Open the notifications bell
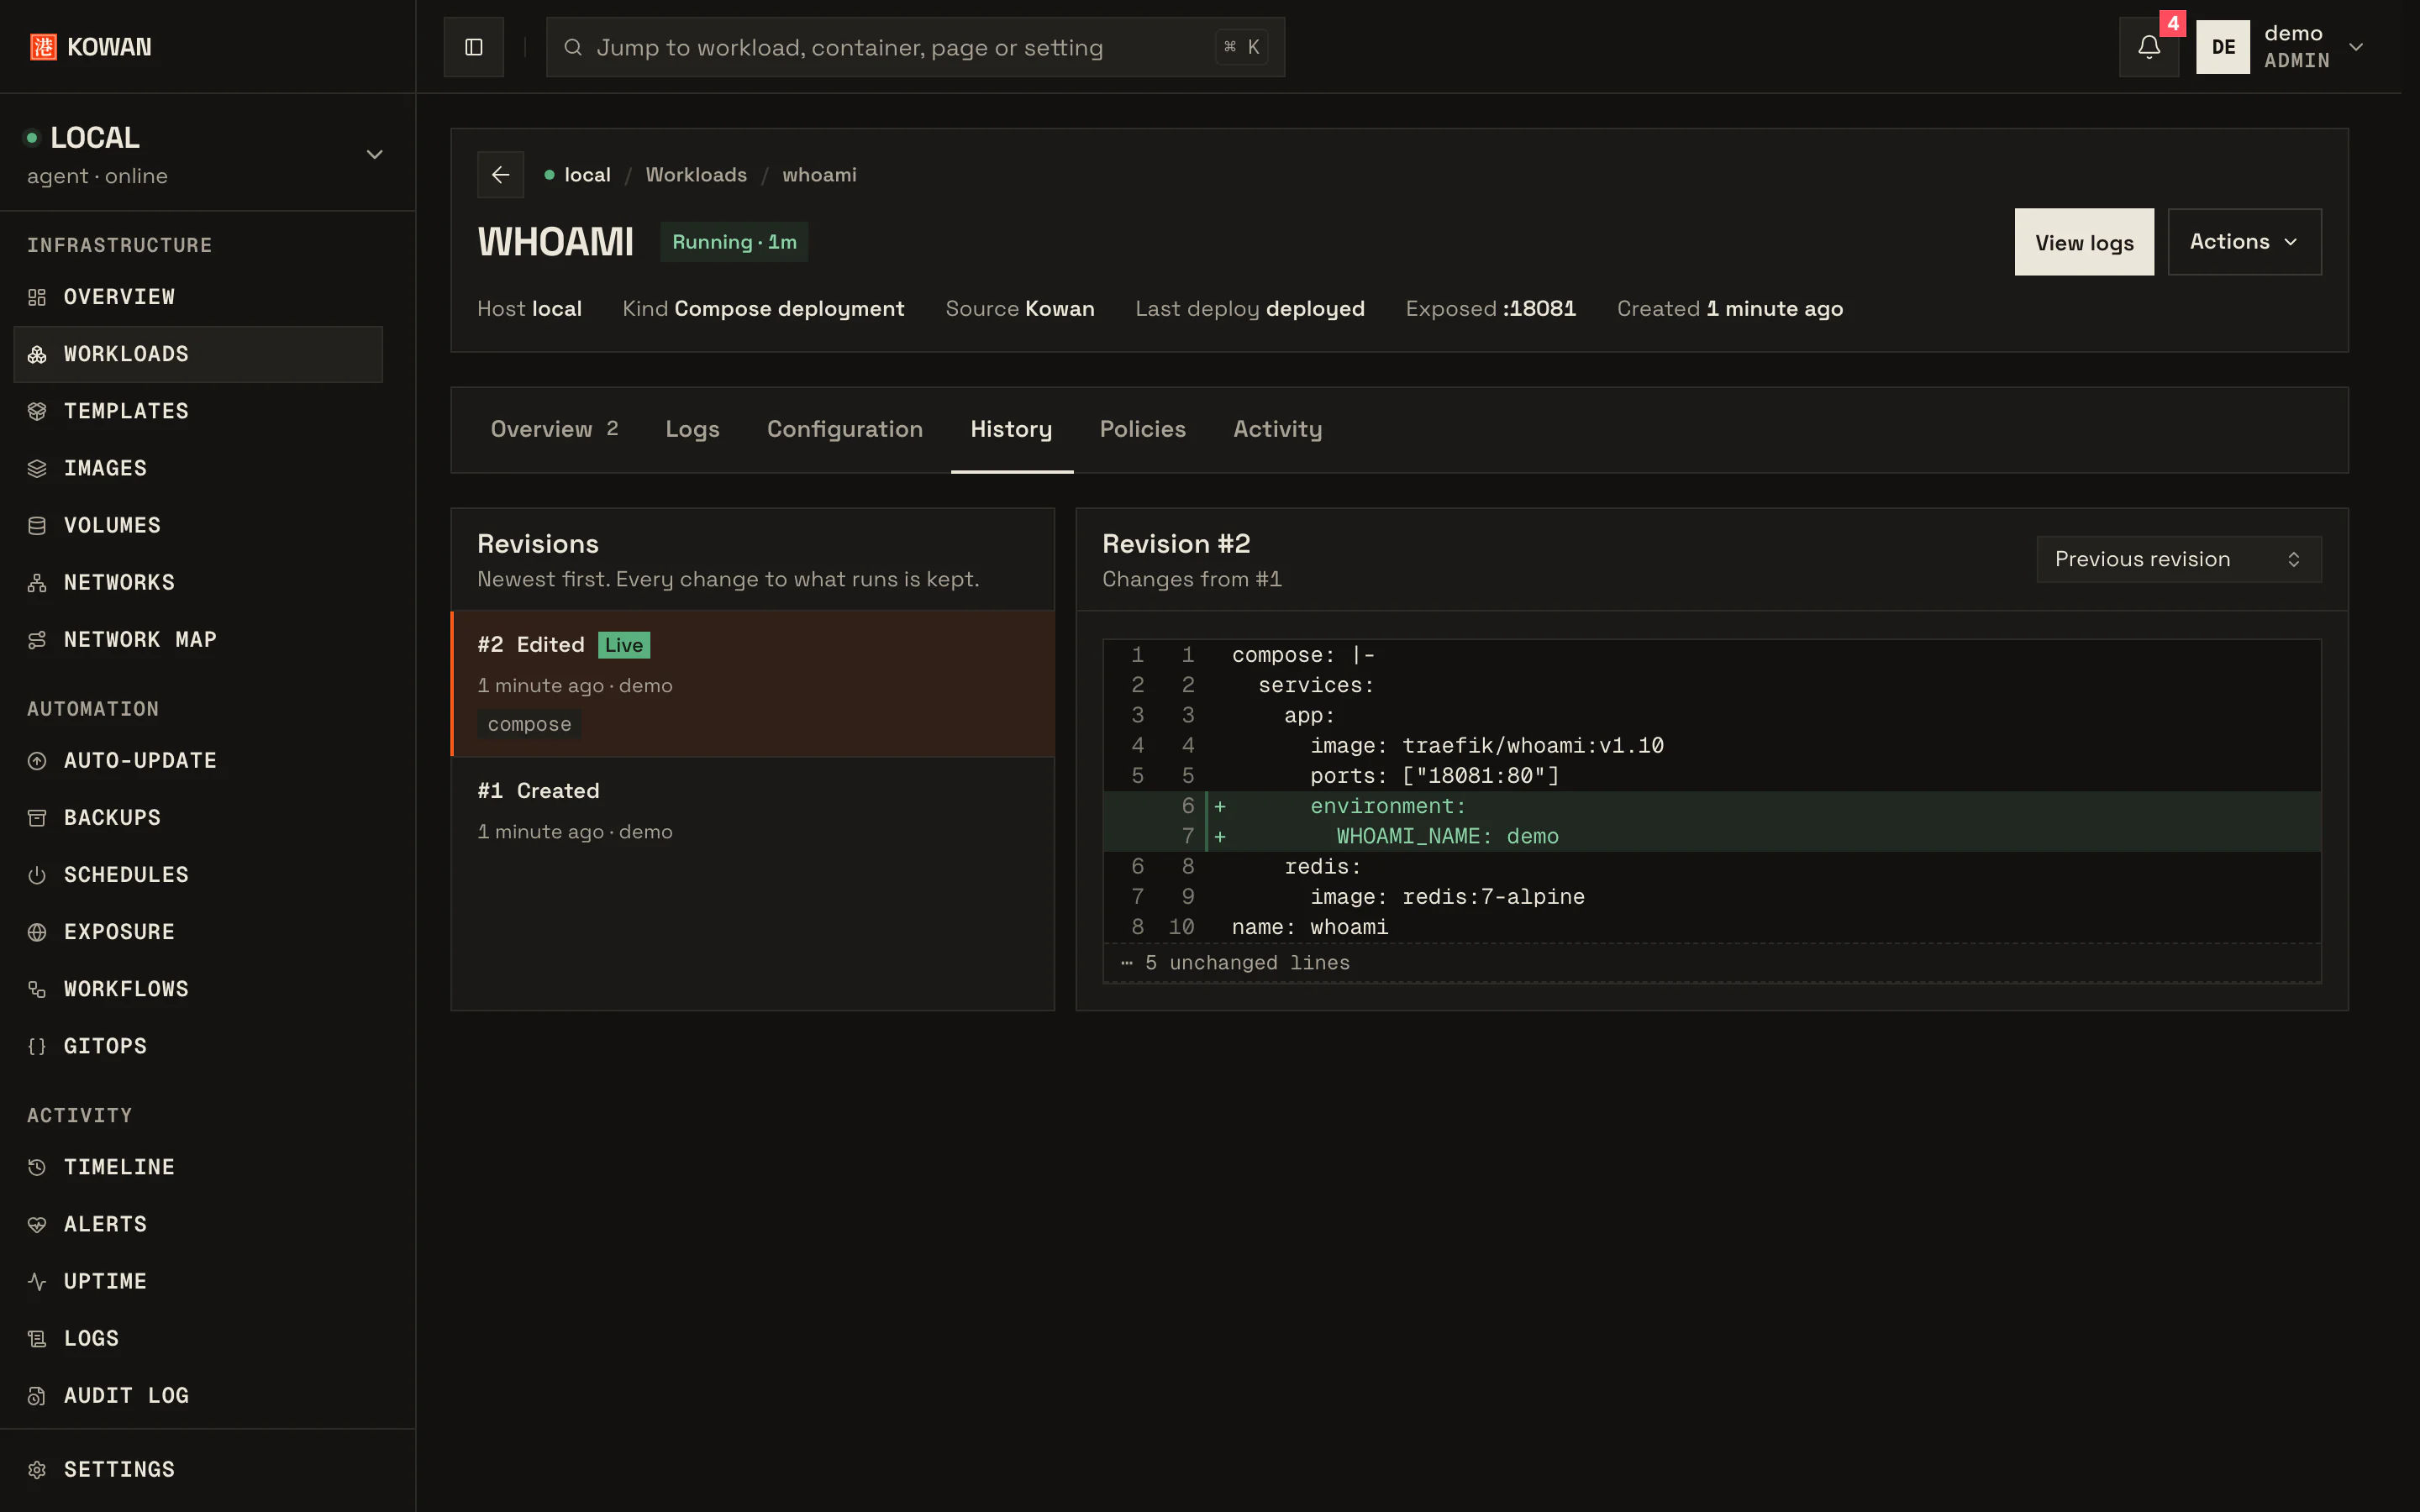 (2148, 47)
